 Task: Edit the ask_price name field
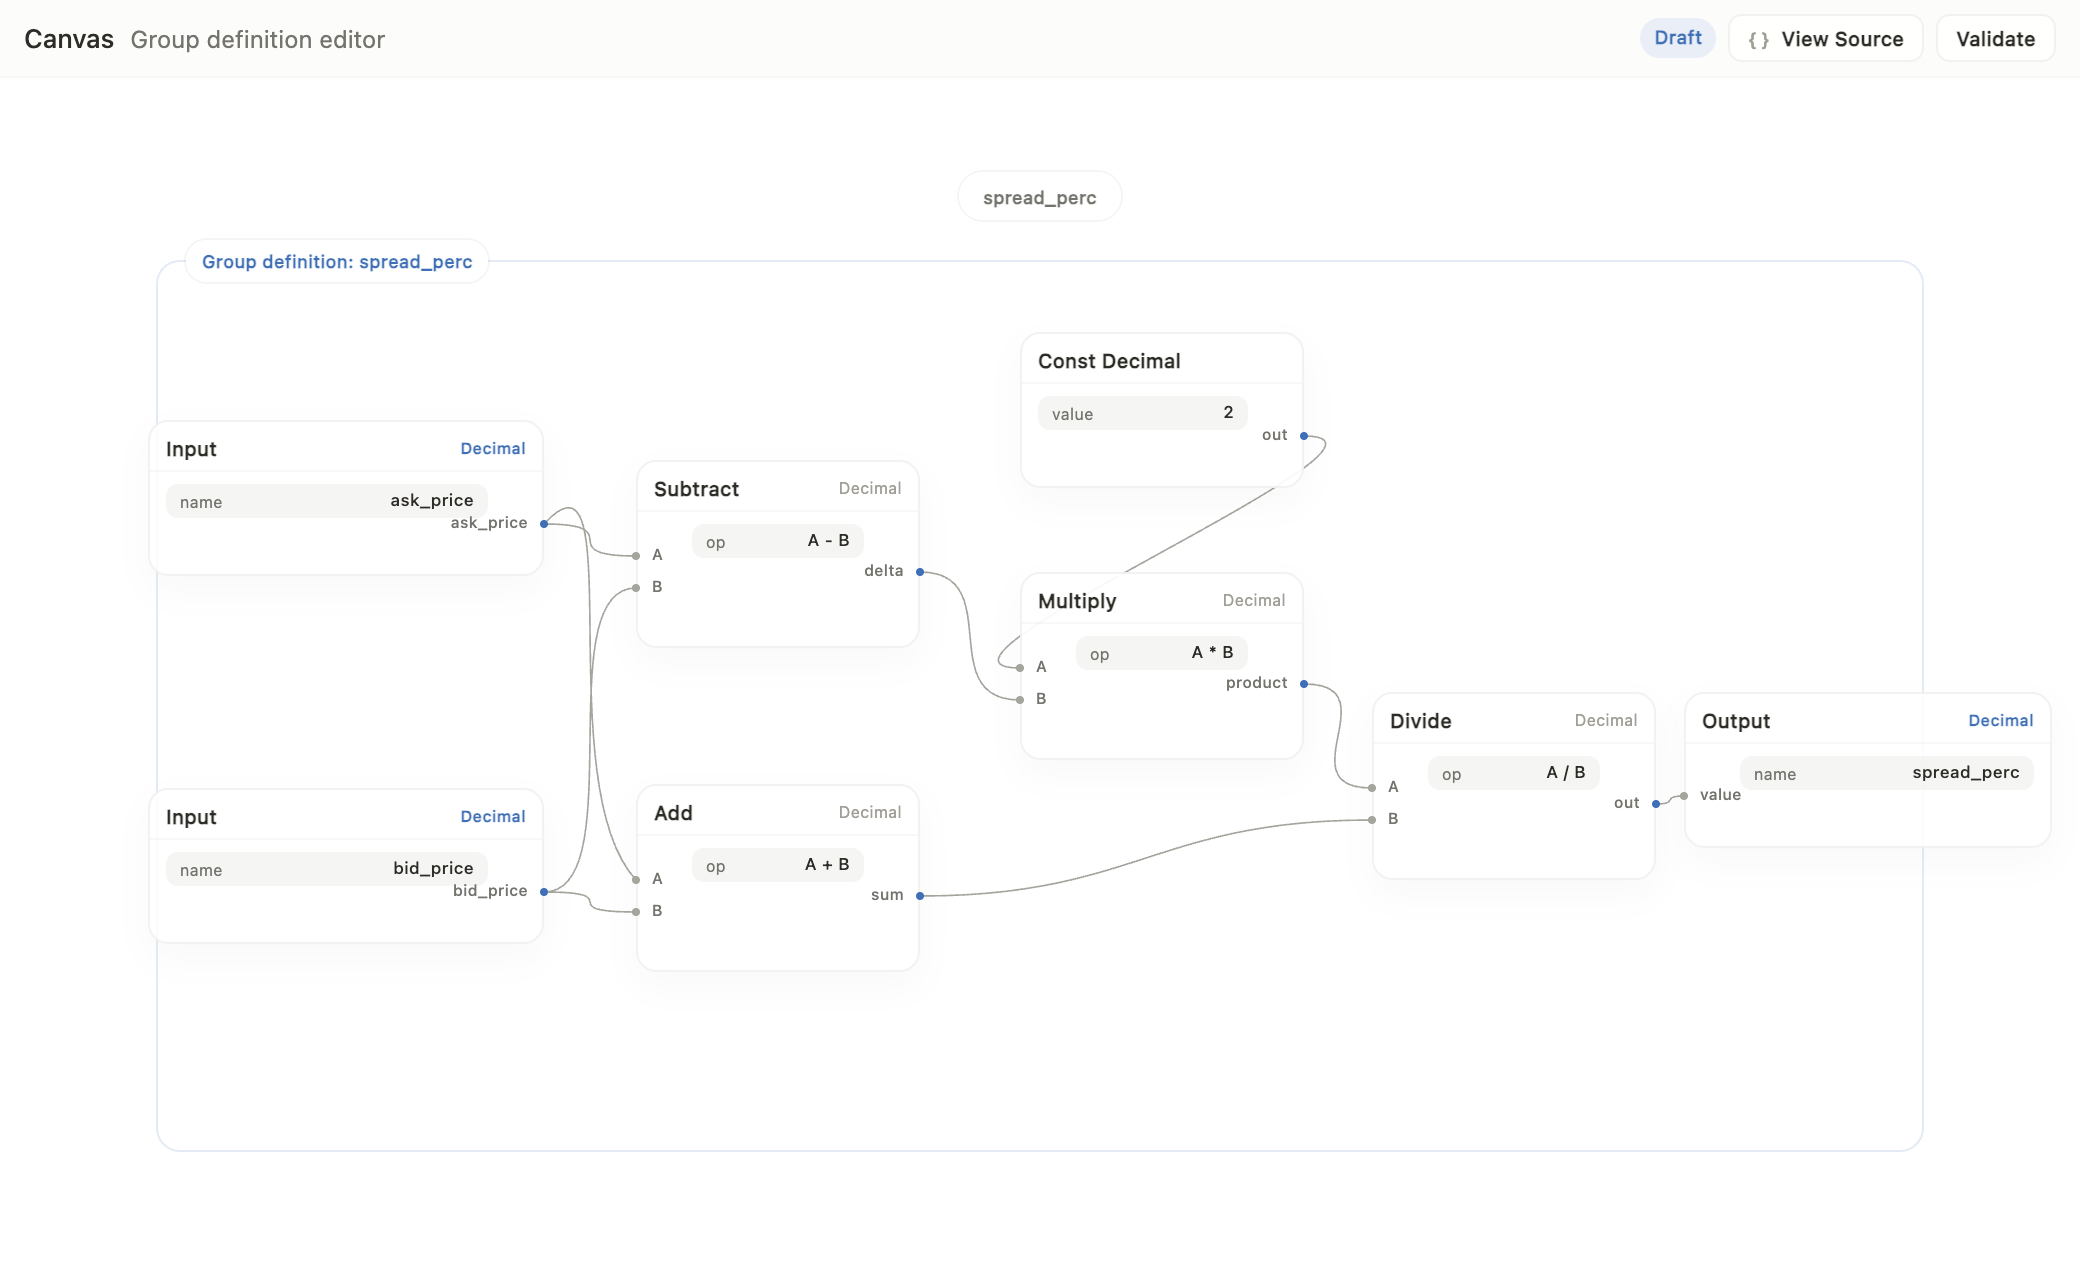click(326, 501)
